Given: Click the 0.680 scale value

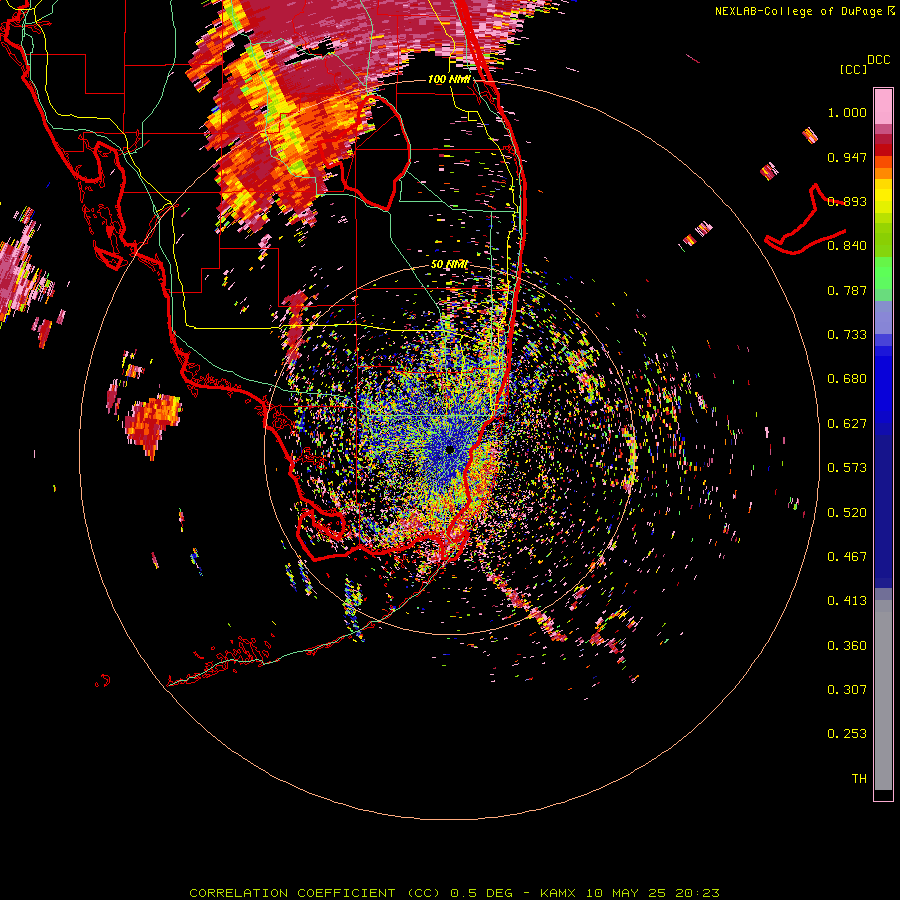Looking at the screenshot, I should tap(847, 379).
